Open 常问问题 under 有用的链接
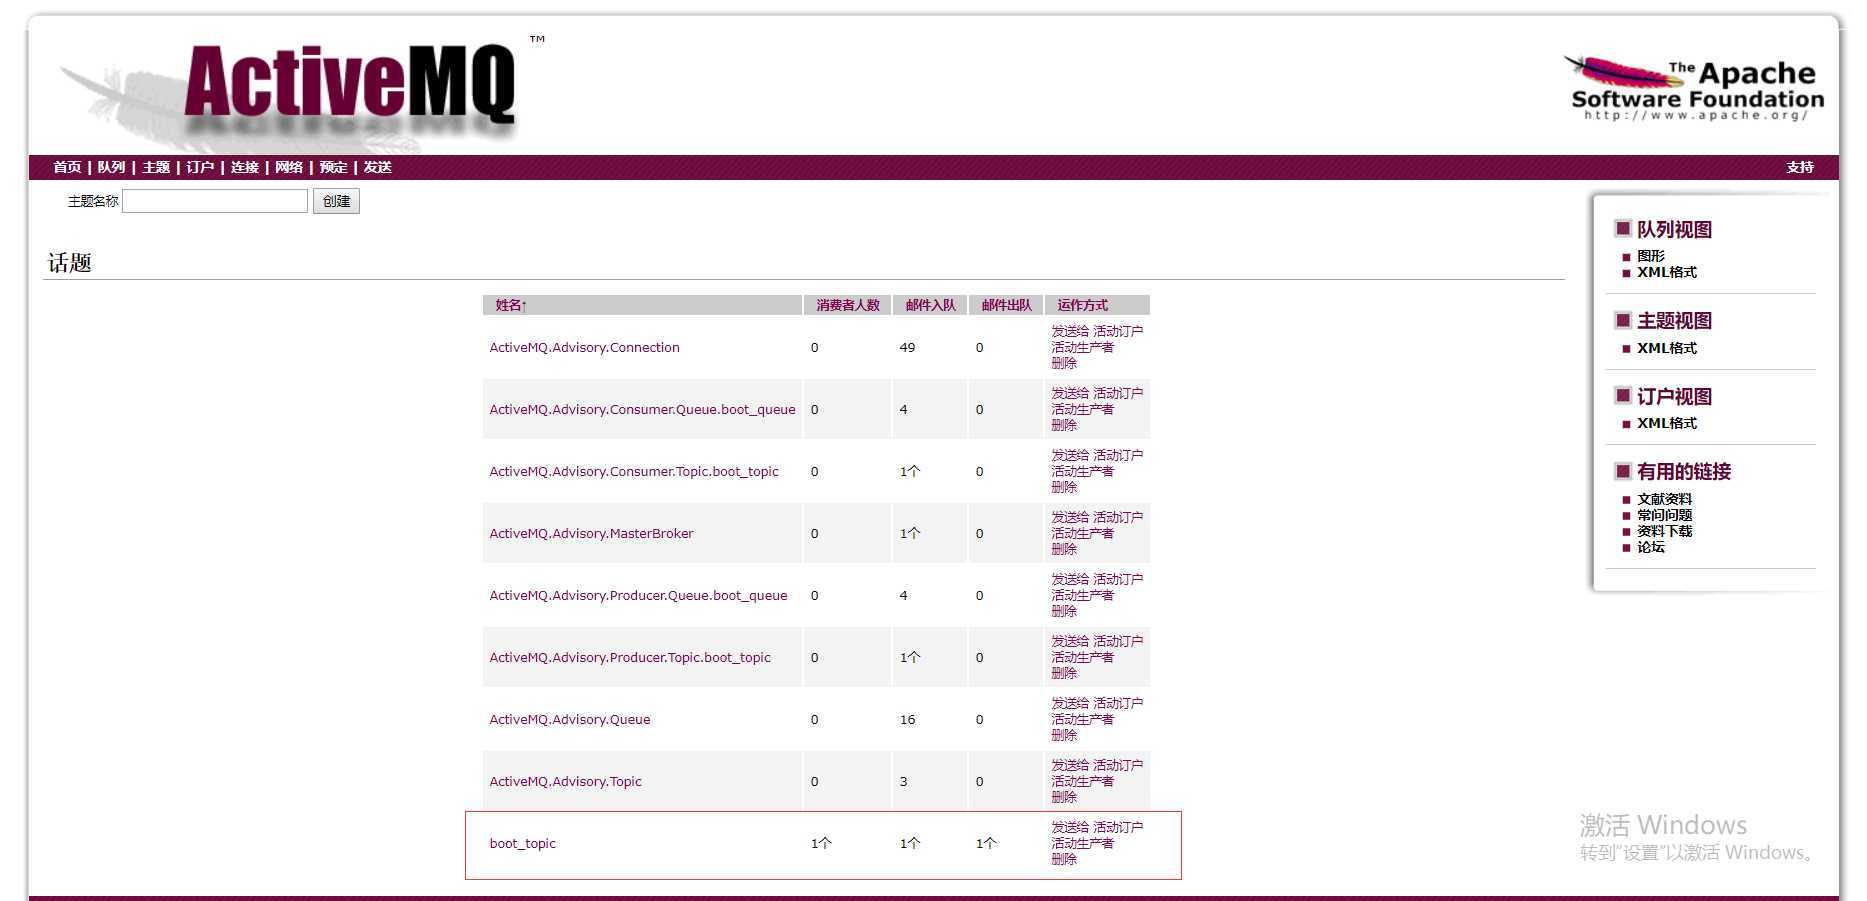 (1665, 515)
